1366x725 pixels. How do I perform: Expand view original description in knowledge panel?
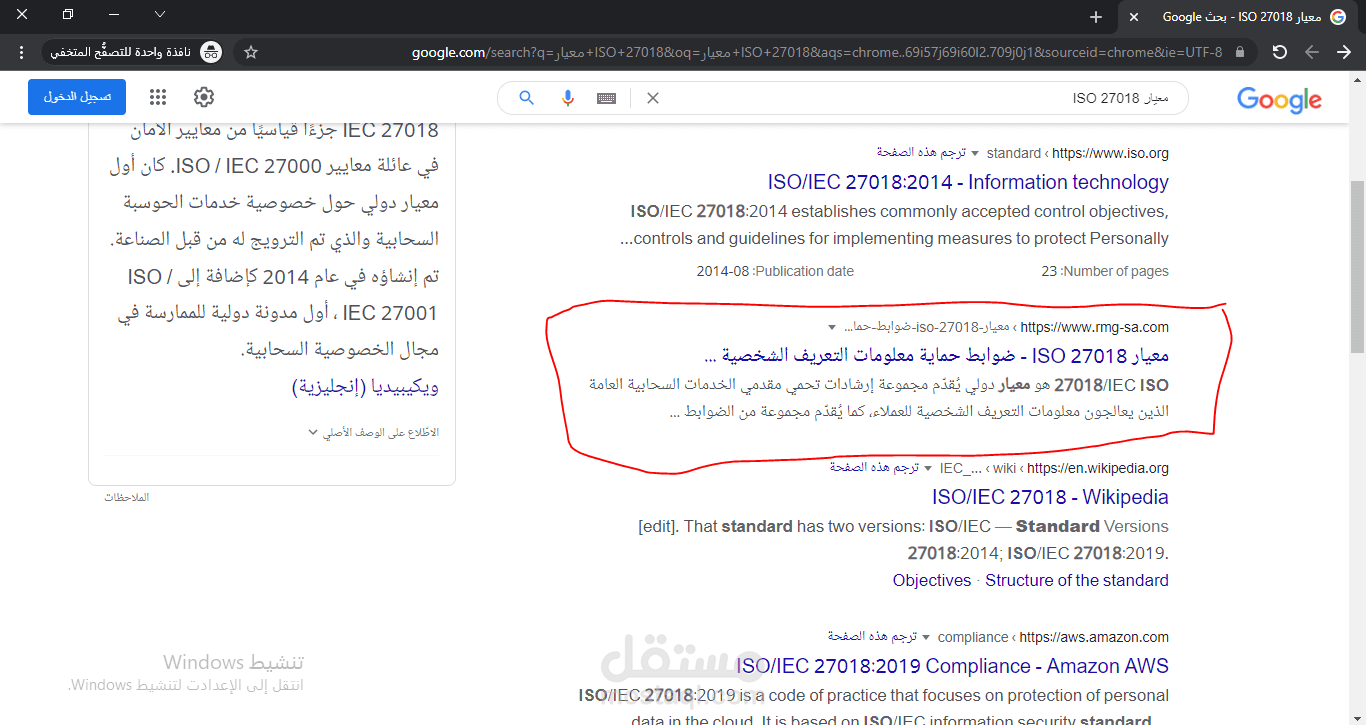pyautogui.click(x=373, y=433)
